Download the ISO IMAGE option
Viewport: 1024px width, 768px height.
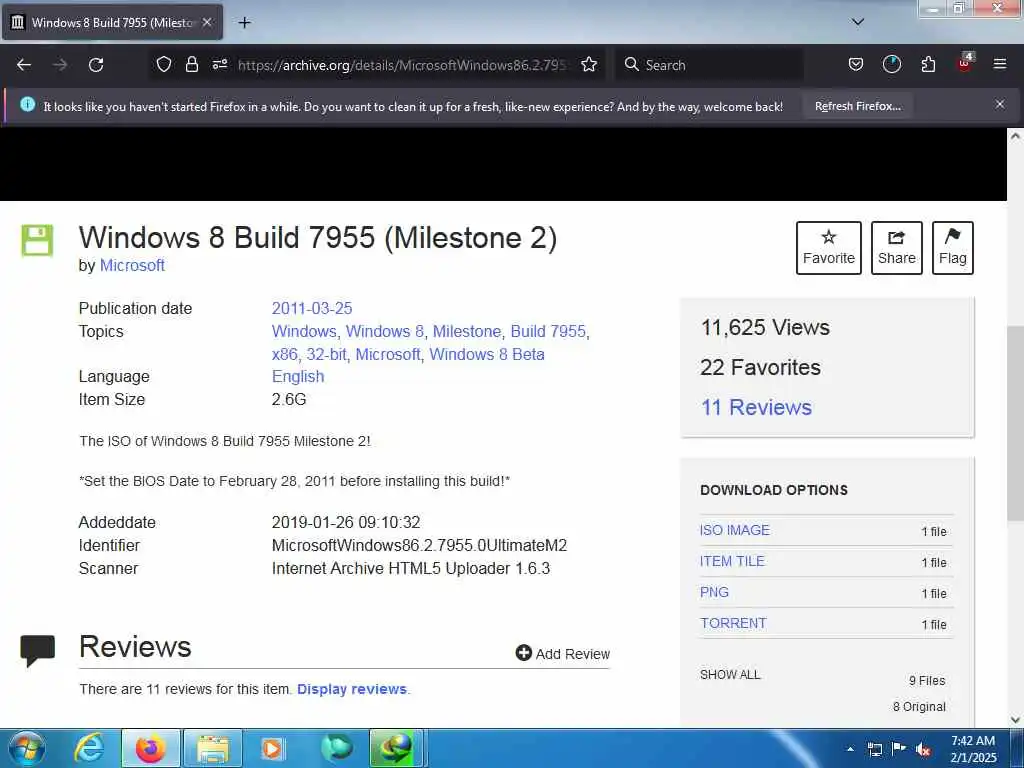click(x=735, y=530)
